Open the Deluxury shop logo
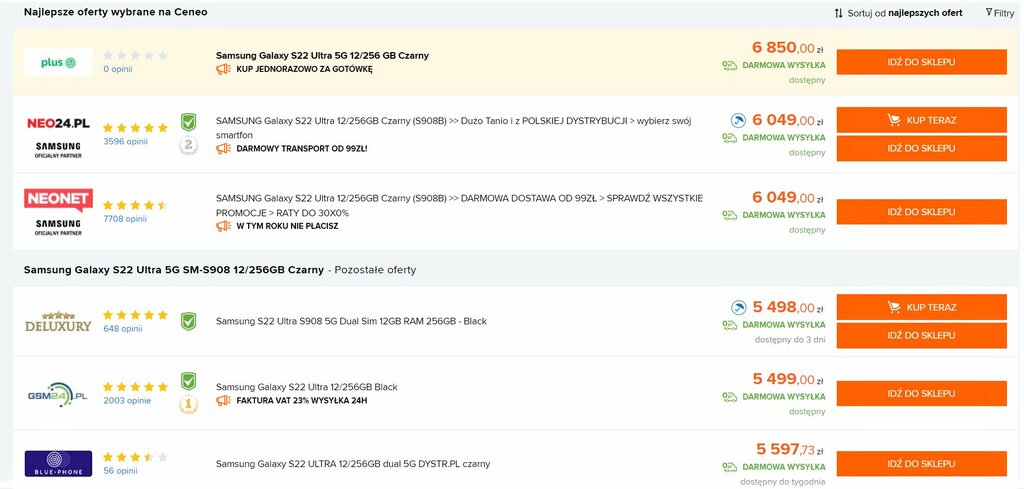 [x=58, y=321]
